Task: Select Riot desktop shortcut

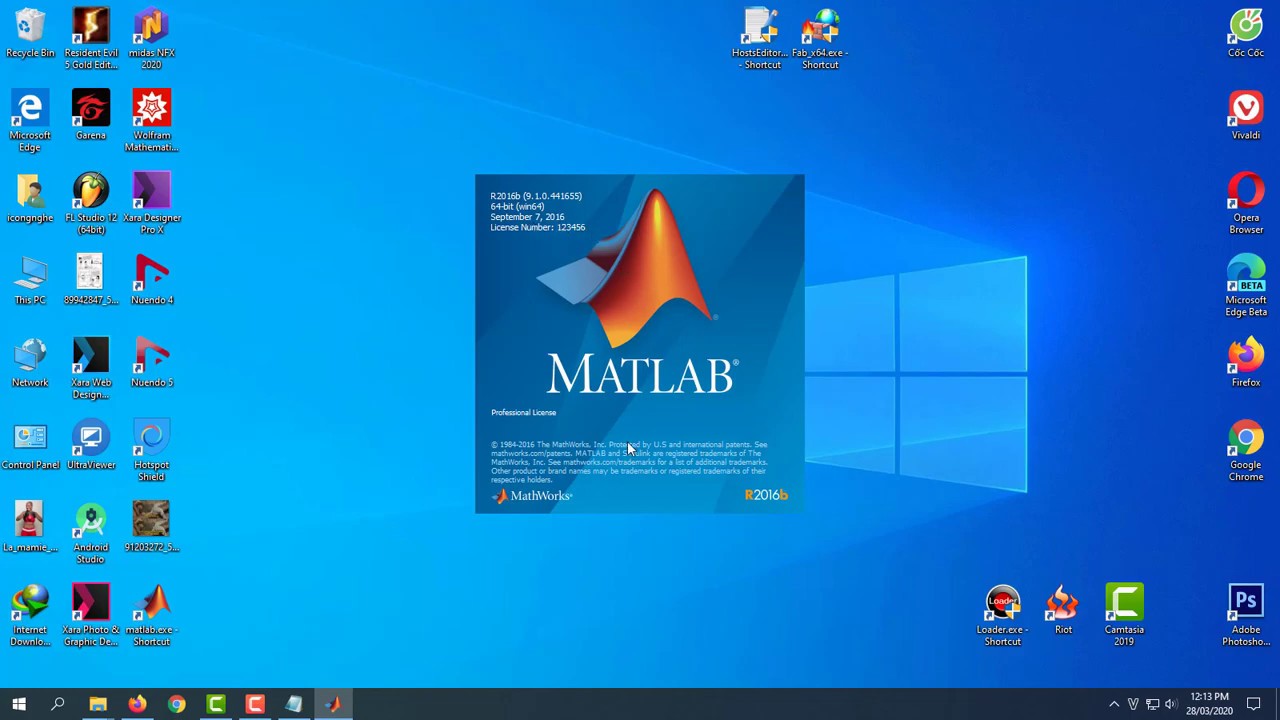Action: (x=1063, y=610)
